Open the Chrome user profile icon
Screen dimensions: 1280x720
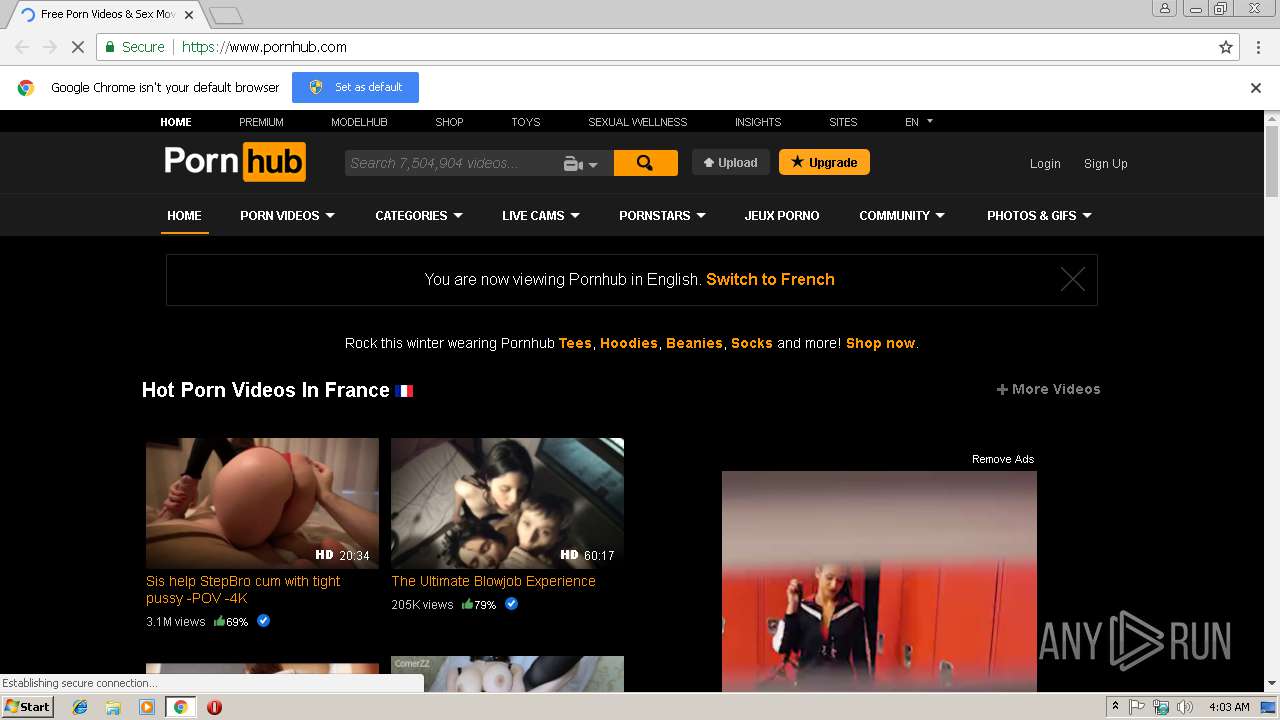[1165, 8]
